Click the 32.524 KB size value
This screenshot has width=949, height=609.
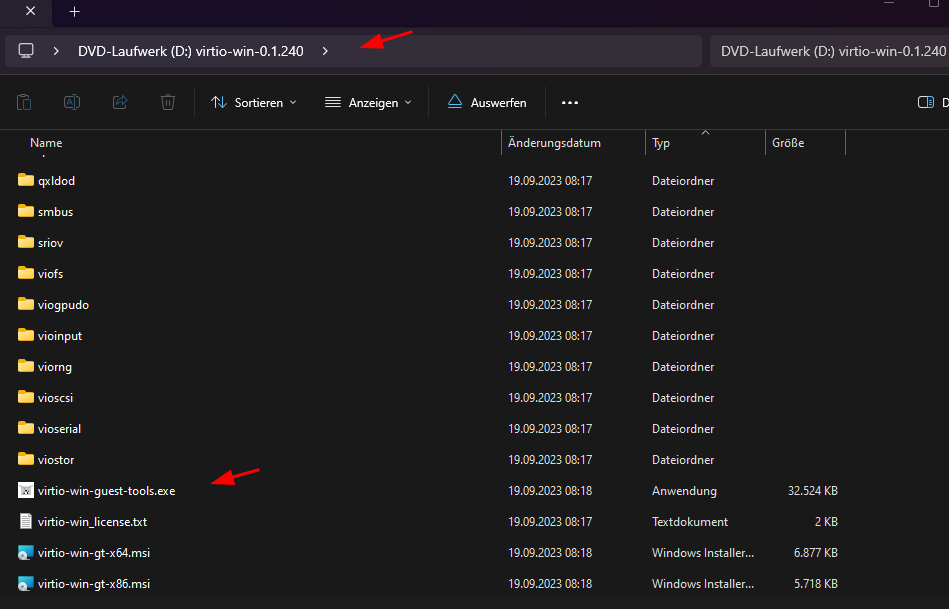coord(813,491)
